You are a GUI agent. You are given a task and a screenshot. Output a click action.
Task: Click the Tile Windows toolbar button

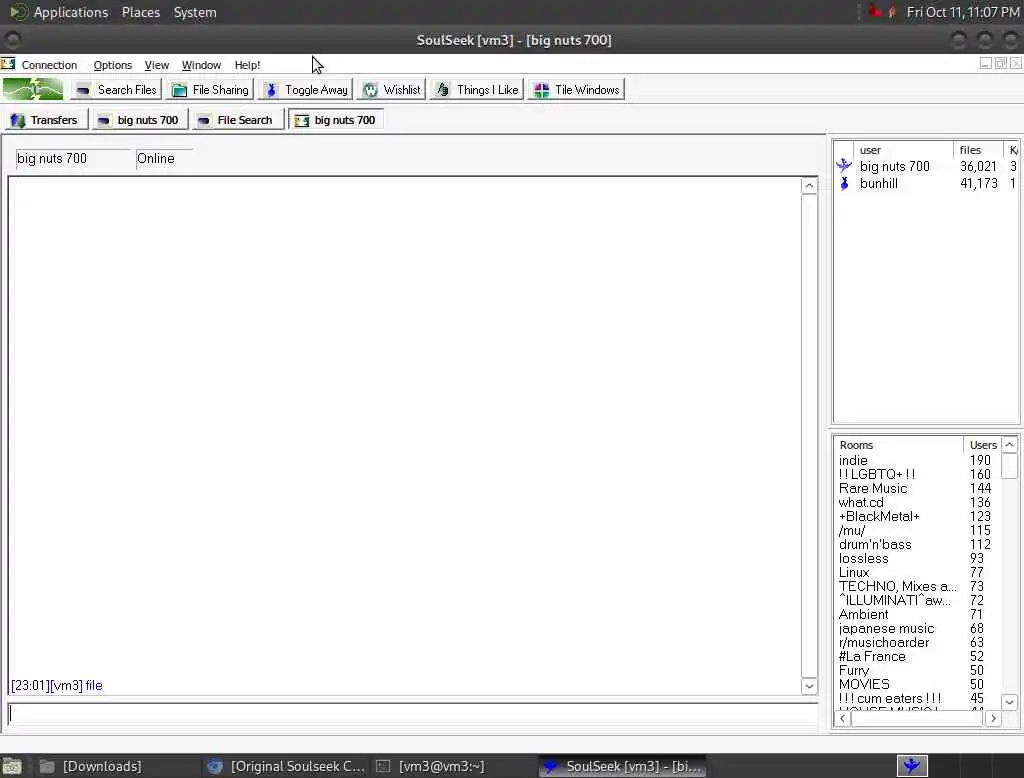pyautogui.click(x=577, y=89)
